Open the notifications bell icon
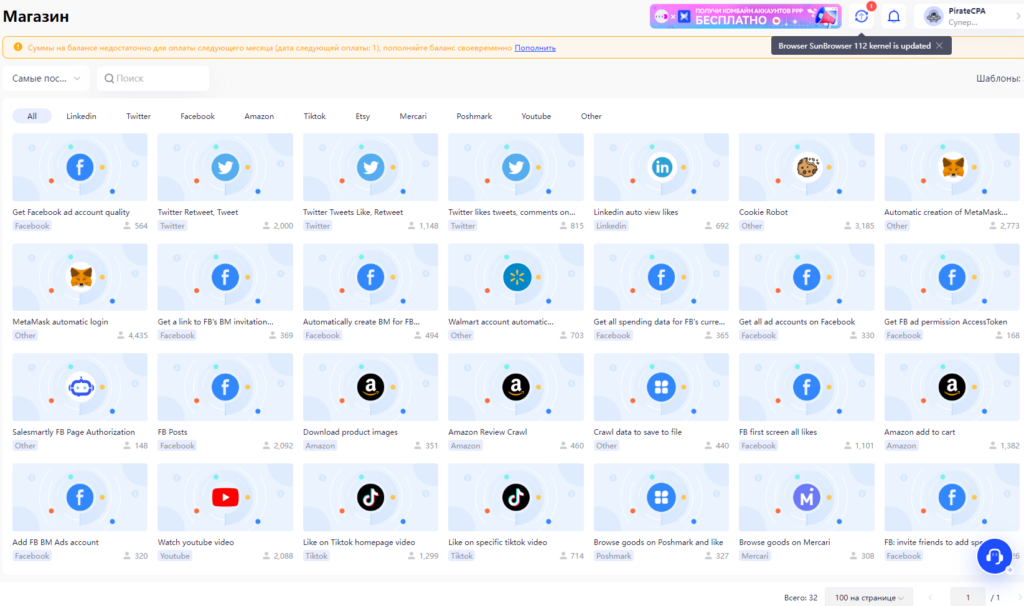The image size is (1024, 606). [894, 16]
